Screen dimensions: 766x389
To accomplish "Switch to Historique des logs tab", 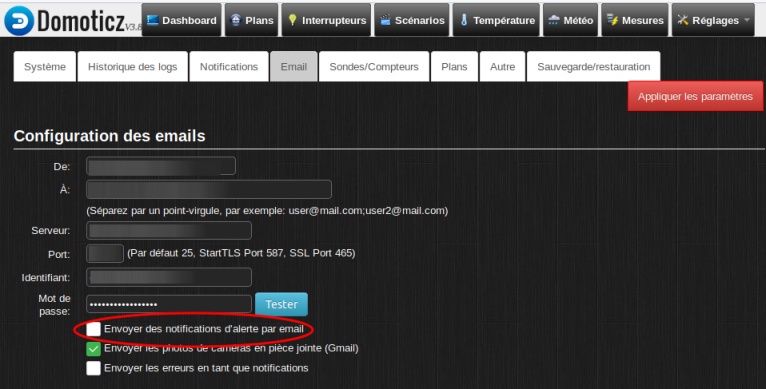I will (x=132, y=66).
